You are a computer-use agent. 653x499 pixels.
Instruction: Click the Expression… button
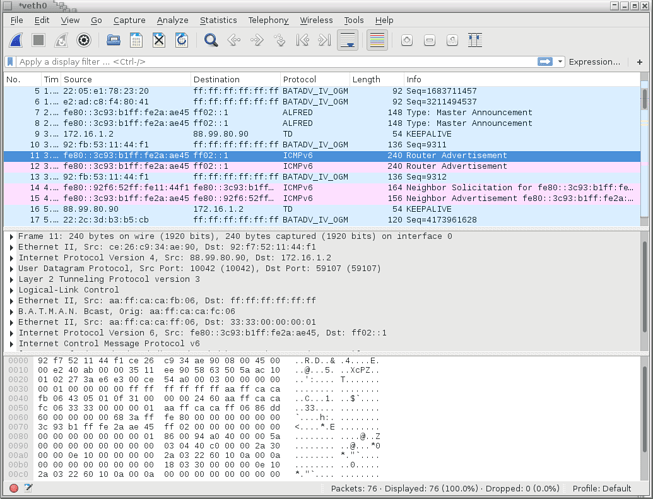[x=594, y=62]
